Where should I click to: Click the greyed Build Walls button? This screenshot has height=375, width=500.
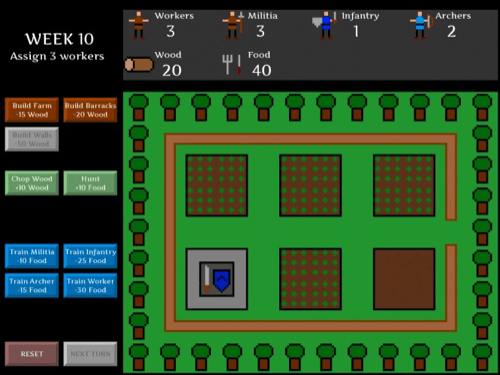click(x=32, y=139)
